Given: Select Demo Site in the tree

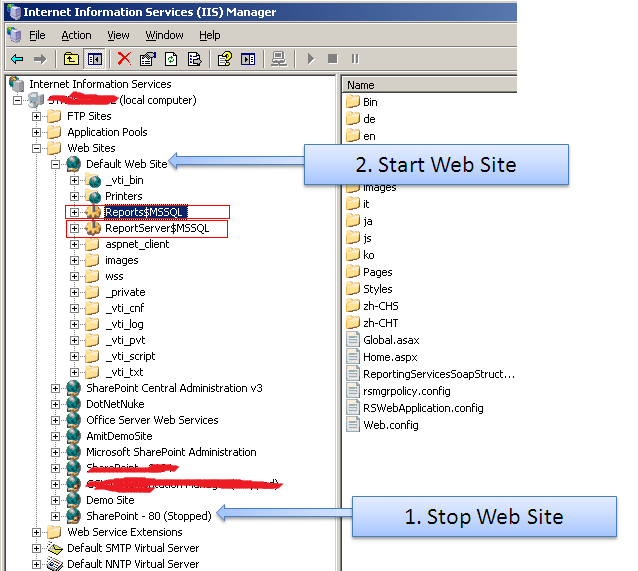Looking at the screenshot, I should [x=110, y=500].
